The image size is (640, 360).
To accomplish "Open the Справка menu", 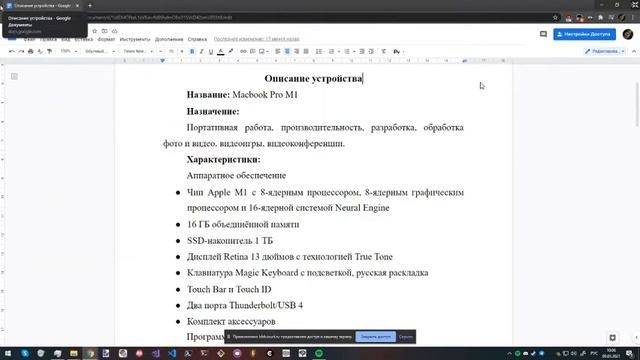I will (197, 39).
